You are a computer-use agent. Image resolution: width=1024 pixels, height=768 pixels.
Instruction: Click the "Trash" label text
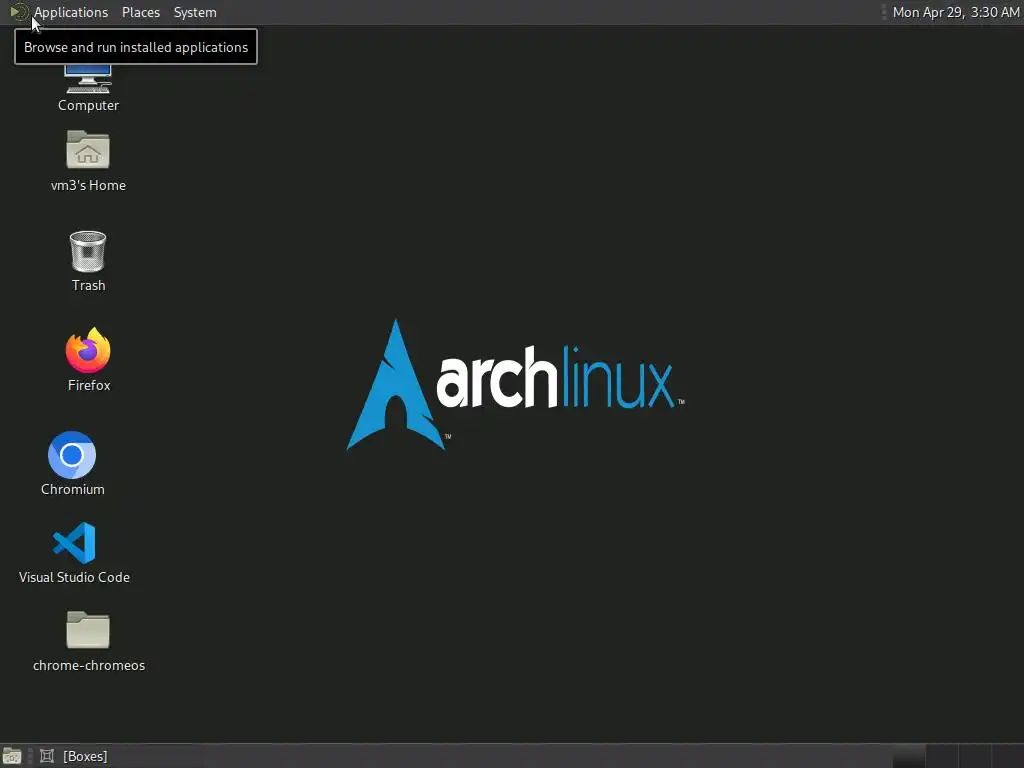[x=88, y=285]
